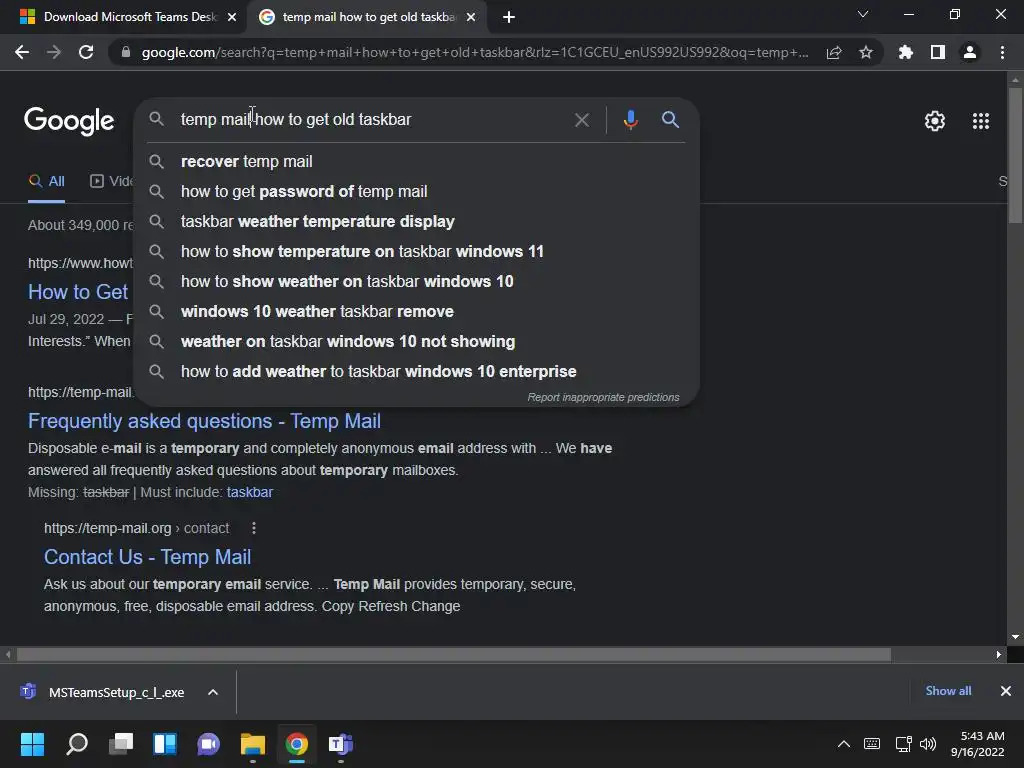Open the Extensions puzzle icon
Image resolution: width=1024 pixels, height=768 pixels.
(x=906, y=52)
